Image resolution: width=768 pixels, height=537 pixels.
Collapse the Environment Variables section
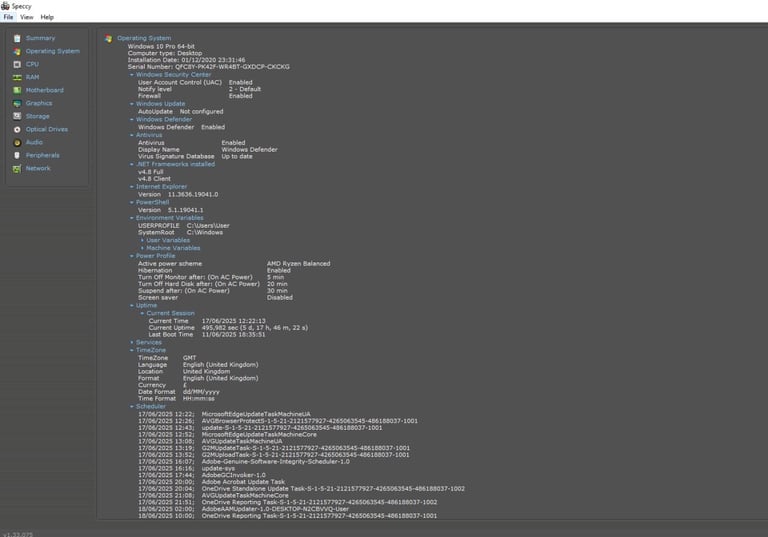point(132,218)
